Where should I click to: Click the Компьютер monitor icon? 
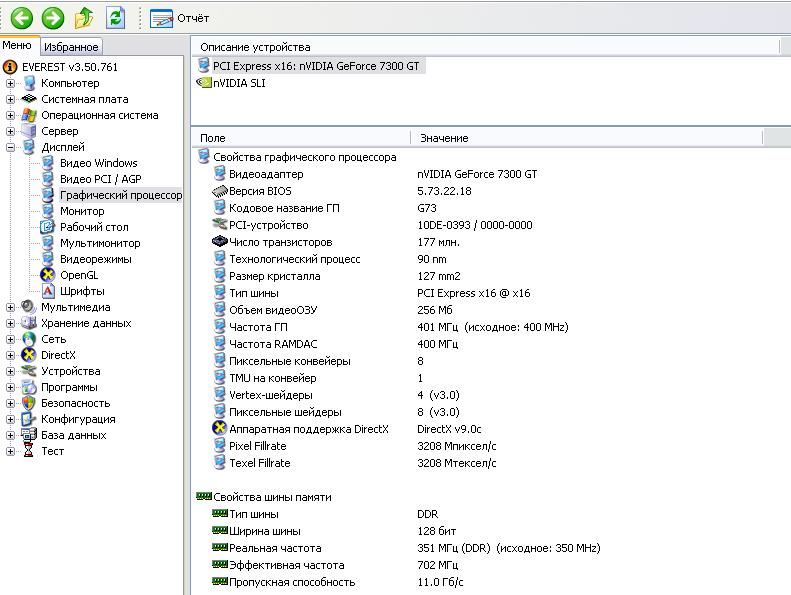coord(29,83)
